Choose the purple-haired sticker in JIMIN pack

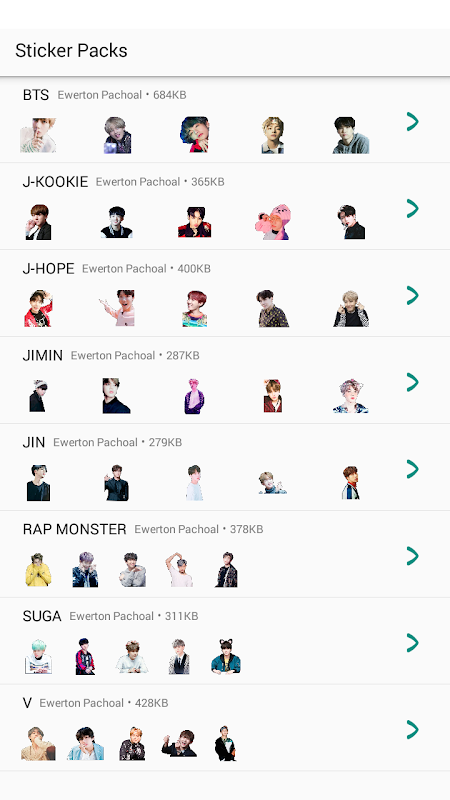coord(194,396)
